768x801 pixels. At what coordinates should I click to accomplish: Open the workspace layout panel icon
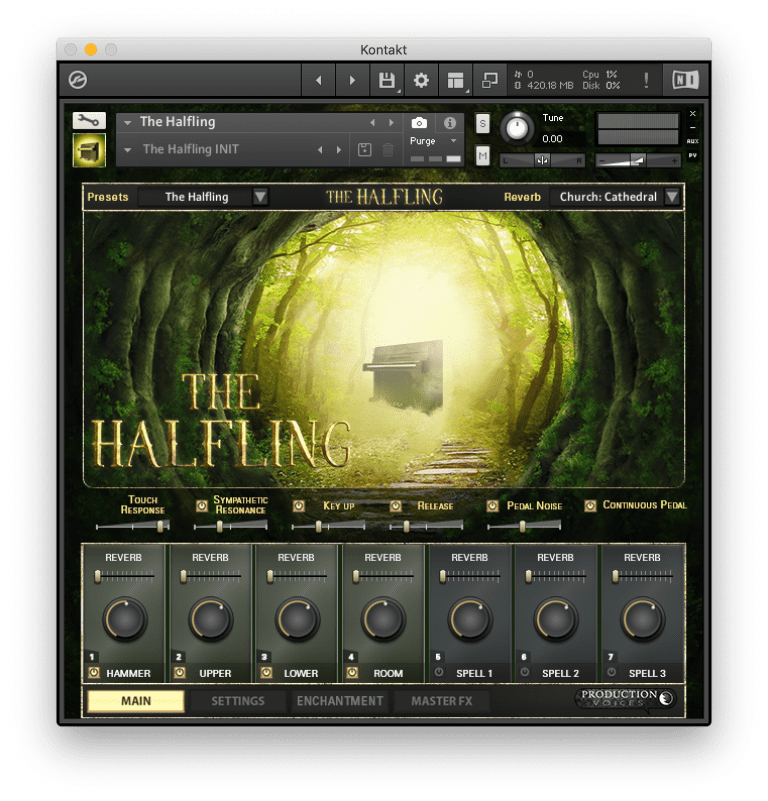pyautogui.click(x=455, y=80)
